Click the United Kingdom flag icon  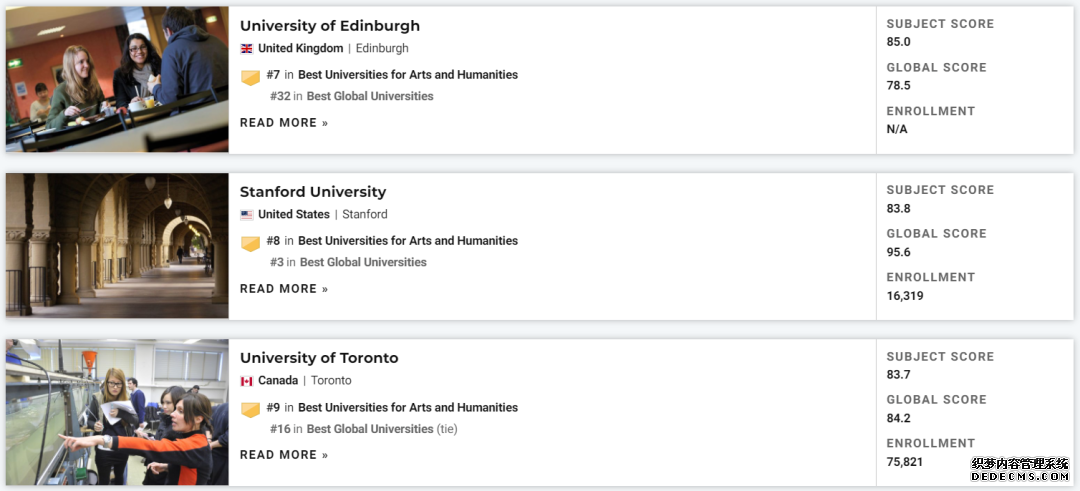pos(247,49)
